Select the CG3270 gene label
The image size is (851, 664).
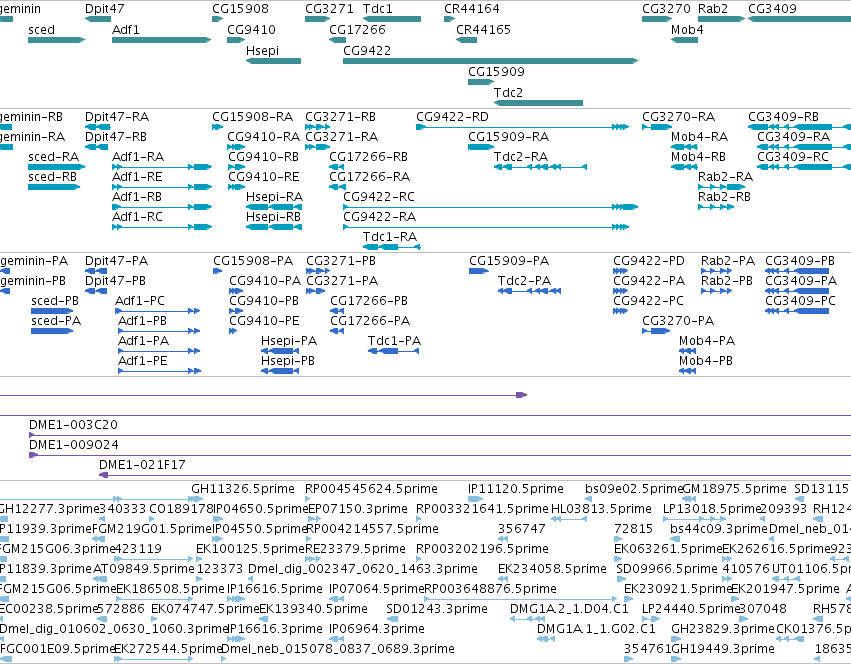[666, 9]
